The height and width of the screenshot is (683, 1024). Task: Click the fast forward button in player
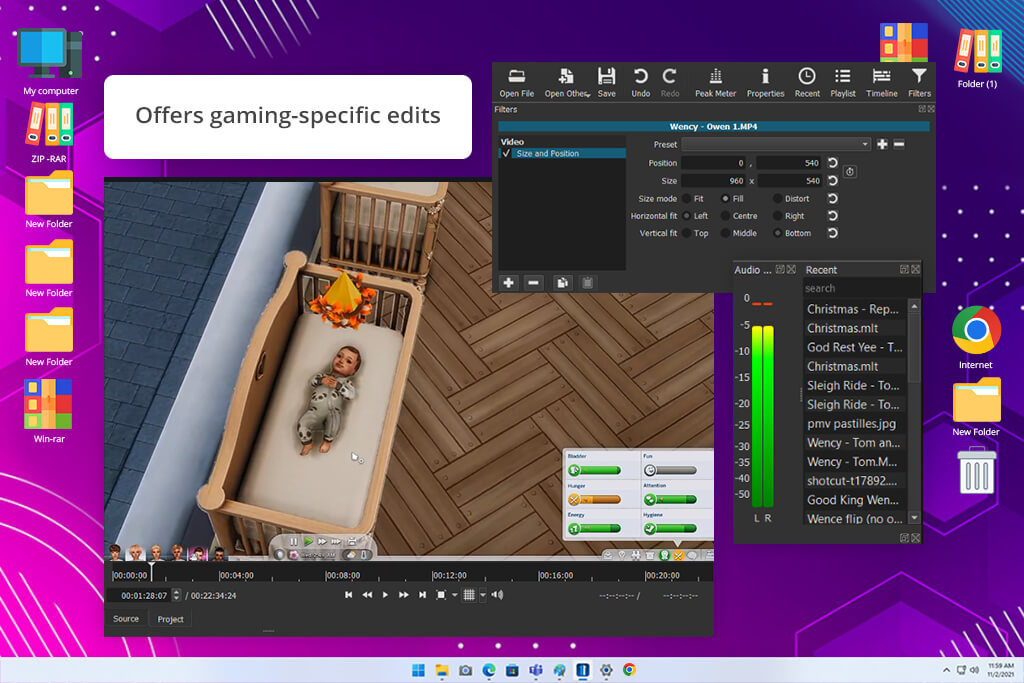[404, 595]
